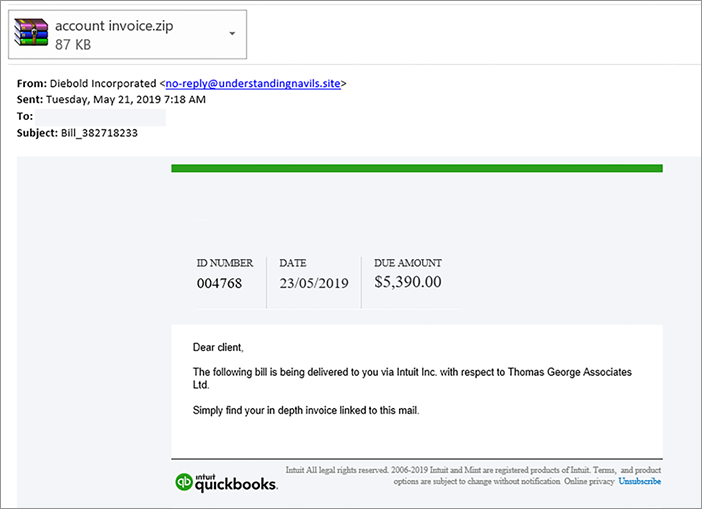Click the sentence mentioning Thomas George Associates
The image size is (702, 509).
412,378
